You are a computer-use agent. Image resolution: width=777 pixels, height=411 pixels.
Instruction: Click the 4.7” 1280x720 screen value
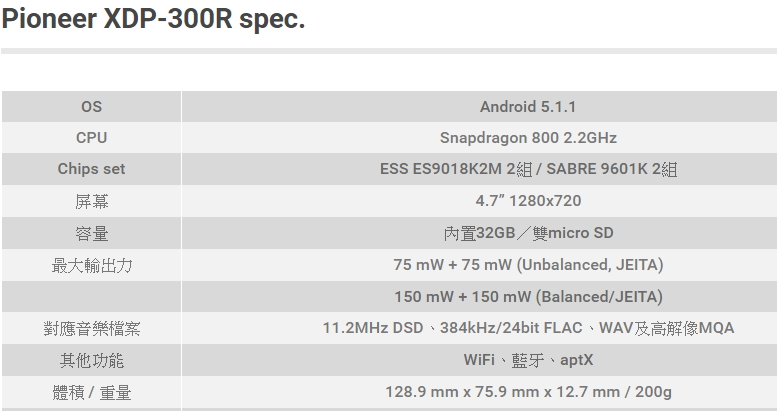(x=528, y=200)
